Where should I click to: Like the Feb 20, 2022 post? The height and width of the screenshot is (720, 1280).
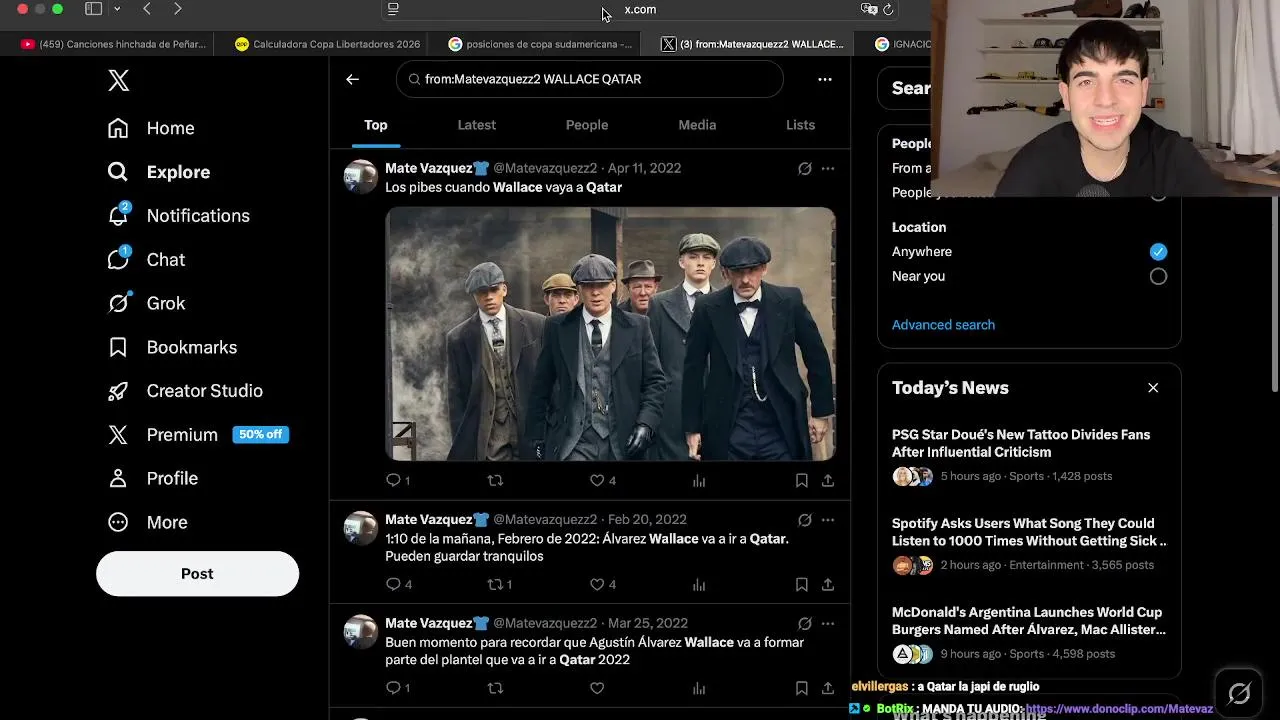(x=602, y=585)
